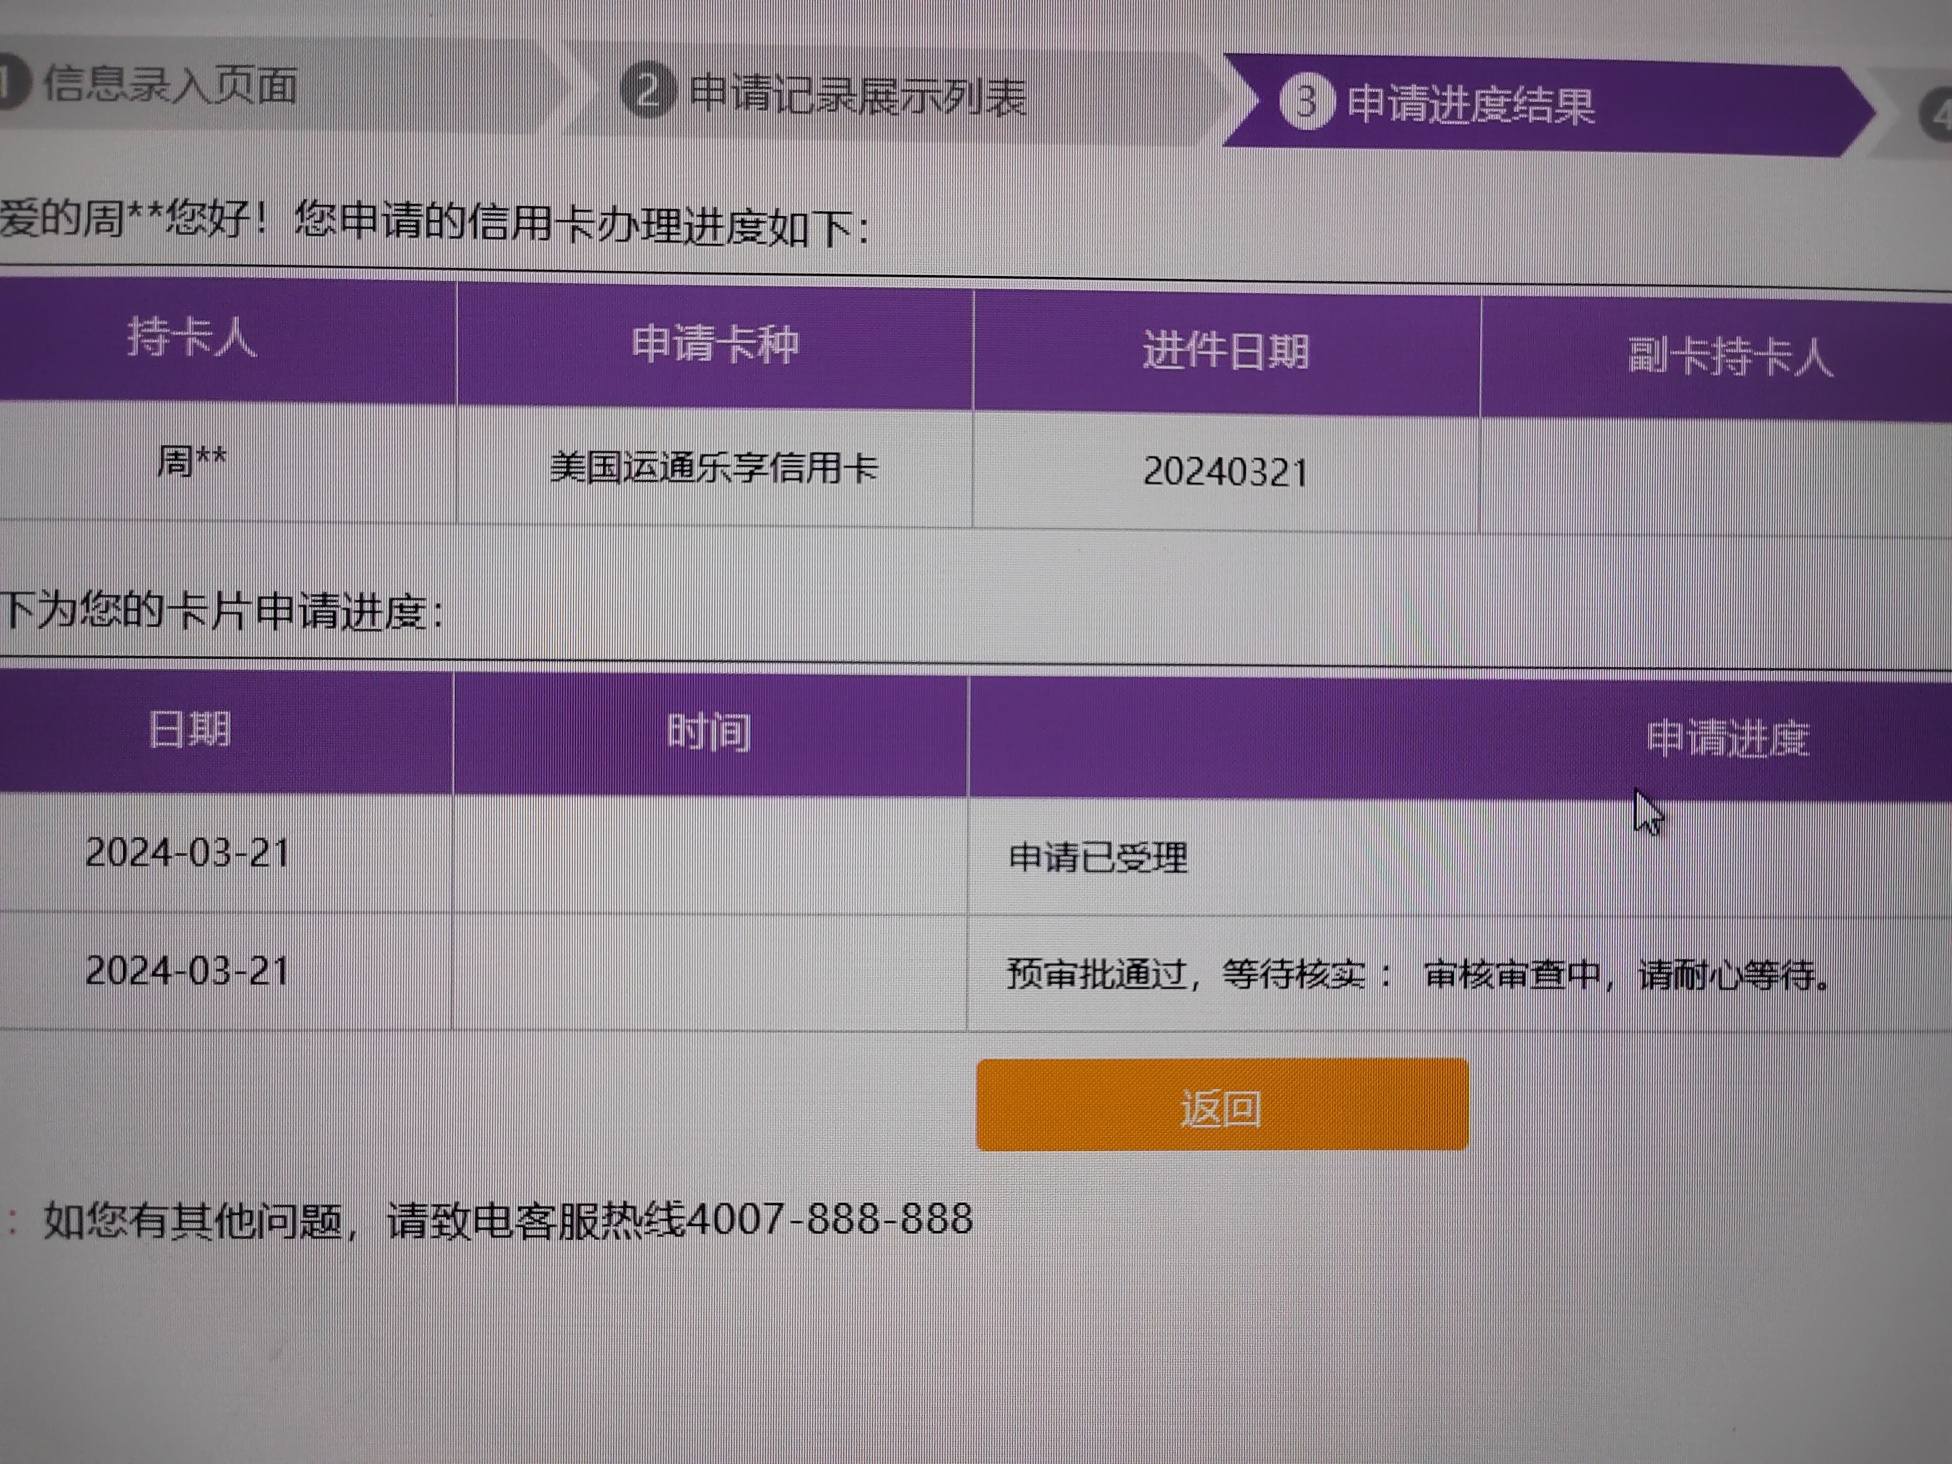Image resolution: width=1952 pixels, height=1464 pixels.
Task: Click the orange 返回 button
Action: click(x=1222, y=1105)
